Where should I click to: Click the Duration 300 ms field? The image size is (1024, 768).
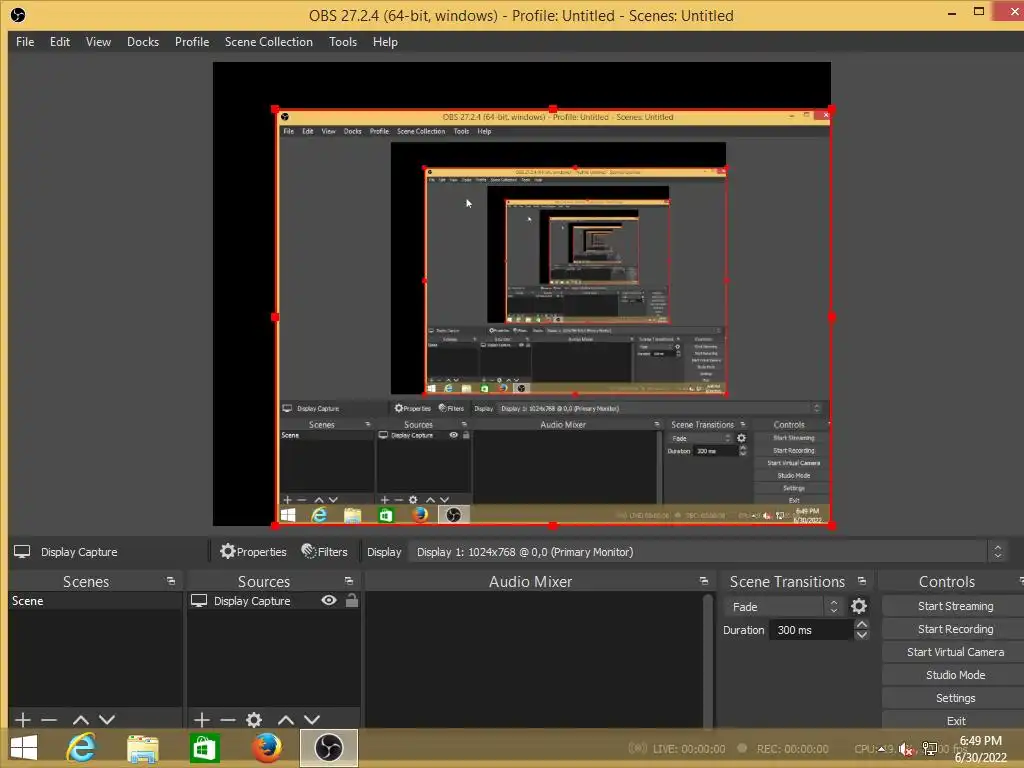(812, 630)
